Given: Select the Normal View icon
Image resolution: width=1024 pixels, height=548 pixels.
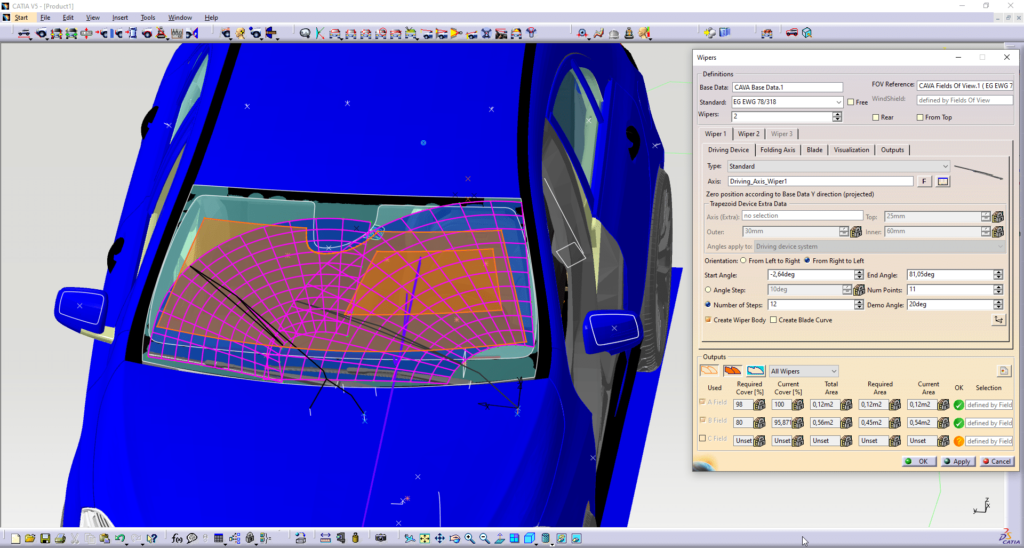Looking at the screenshot, I should 500,539.
